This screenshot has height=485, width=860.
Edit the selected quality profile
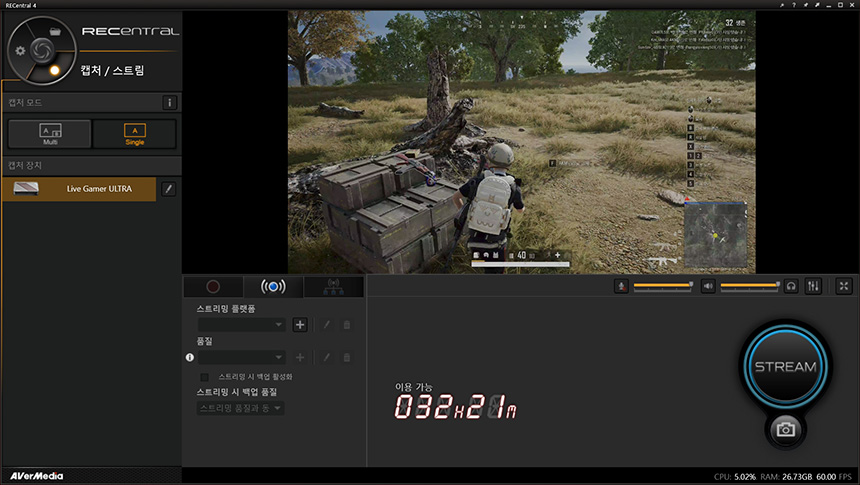326,358
